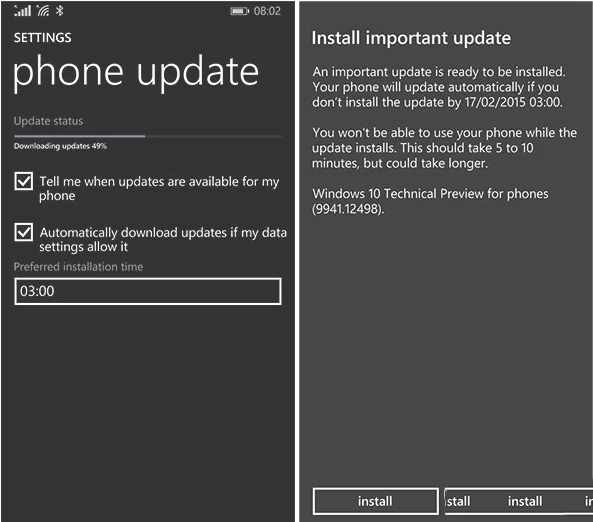
Task: Click the 'Downloading updates 49%' status text
Action: 61,146
